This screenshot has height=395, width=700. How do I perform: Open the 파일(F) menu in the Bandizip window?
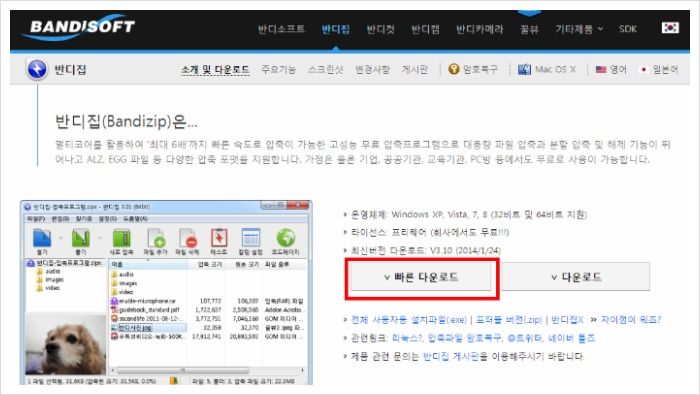click(36, 219)
